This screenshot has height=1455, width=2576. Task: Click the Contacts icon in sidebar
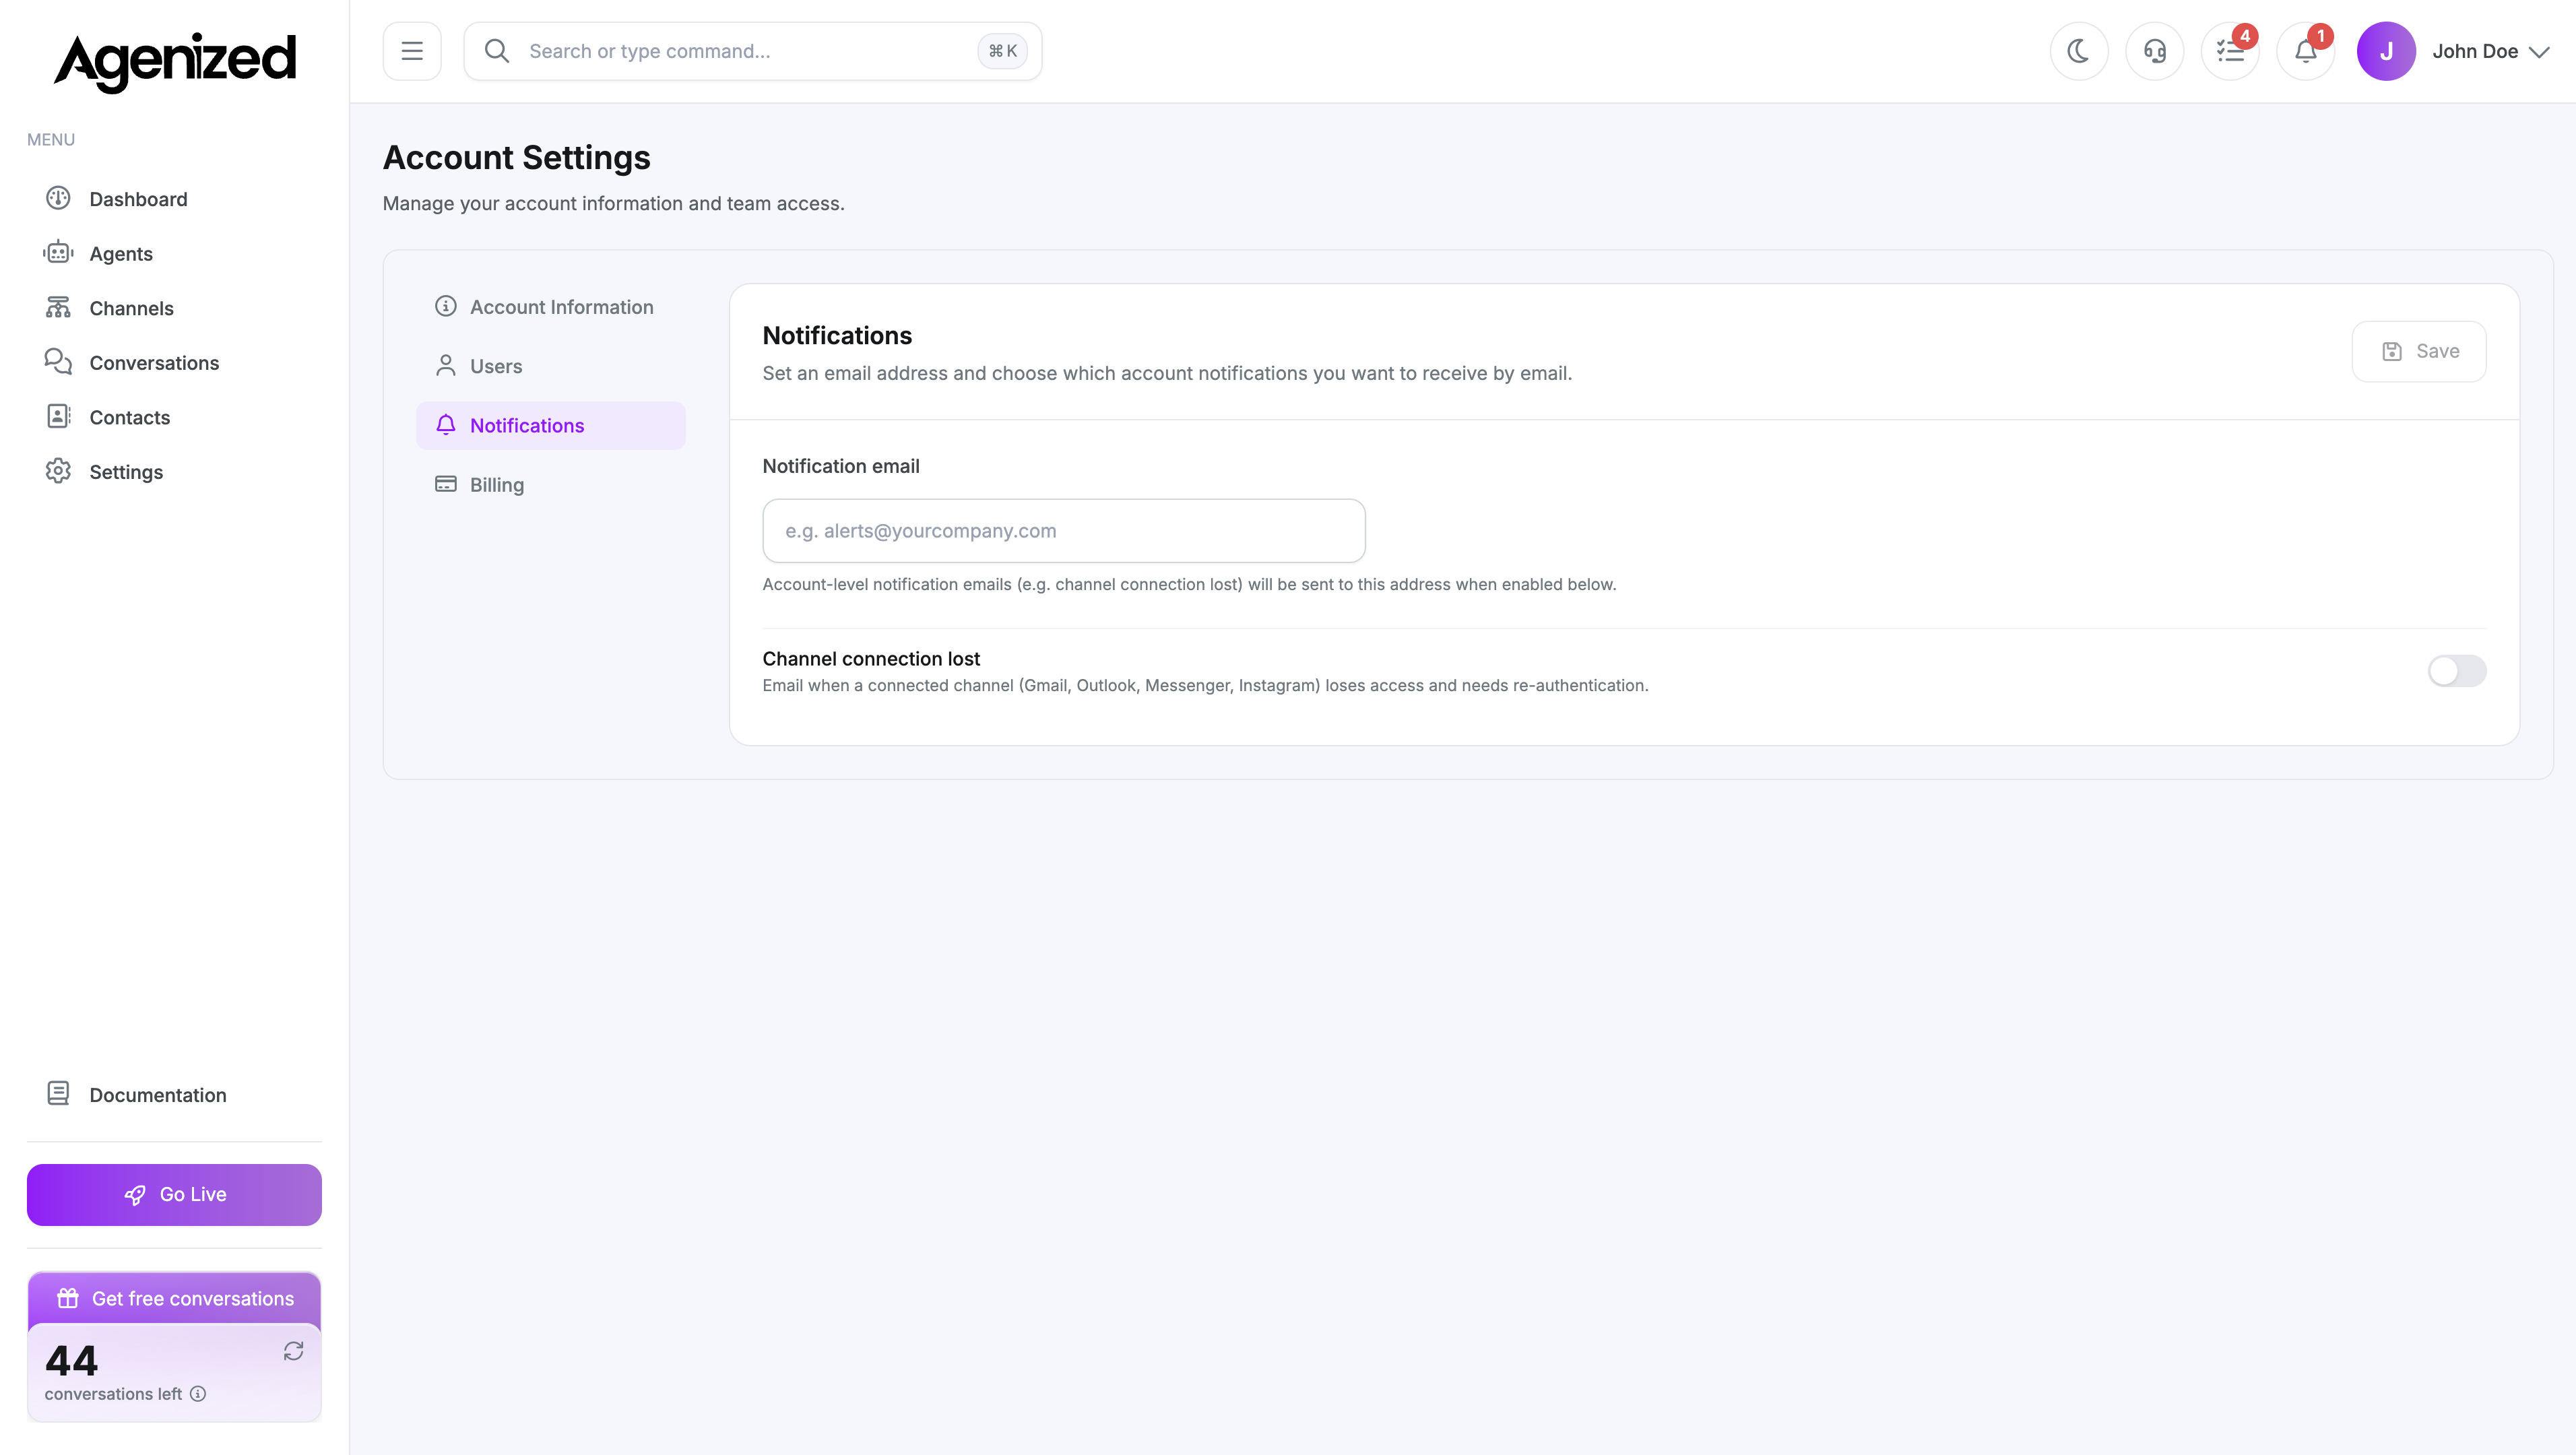[58, 416]
